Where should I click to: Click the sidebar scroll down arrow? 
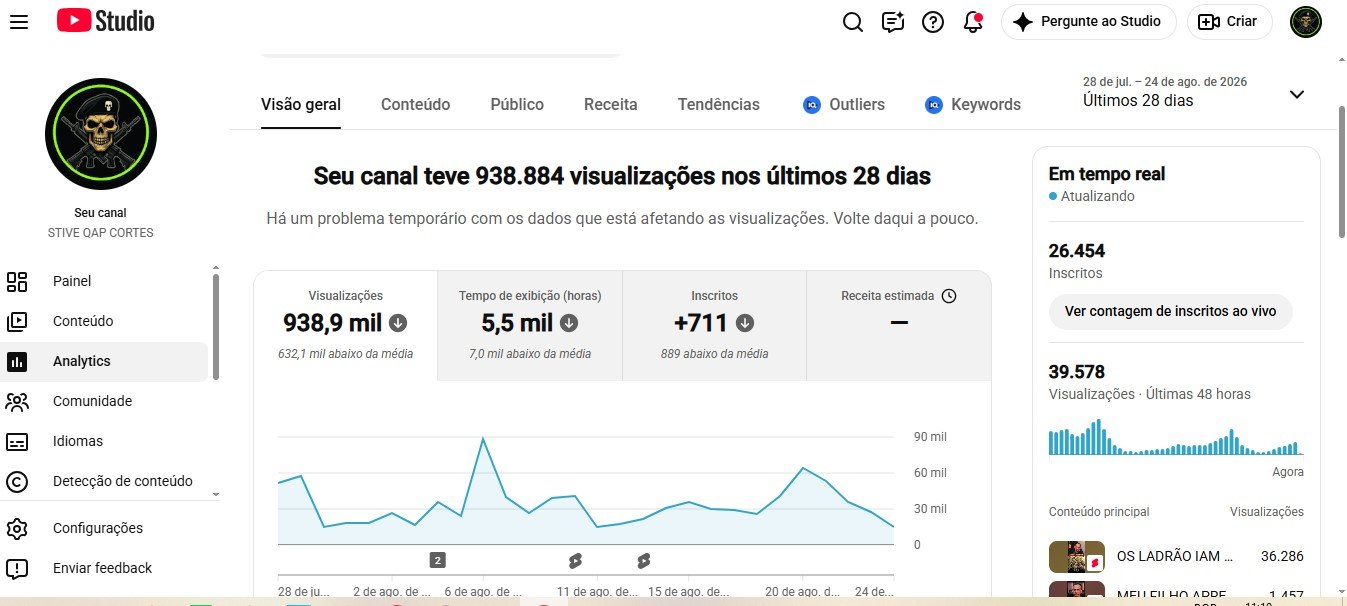point(216,494)
